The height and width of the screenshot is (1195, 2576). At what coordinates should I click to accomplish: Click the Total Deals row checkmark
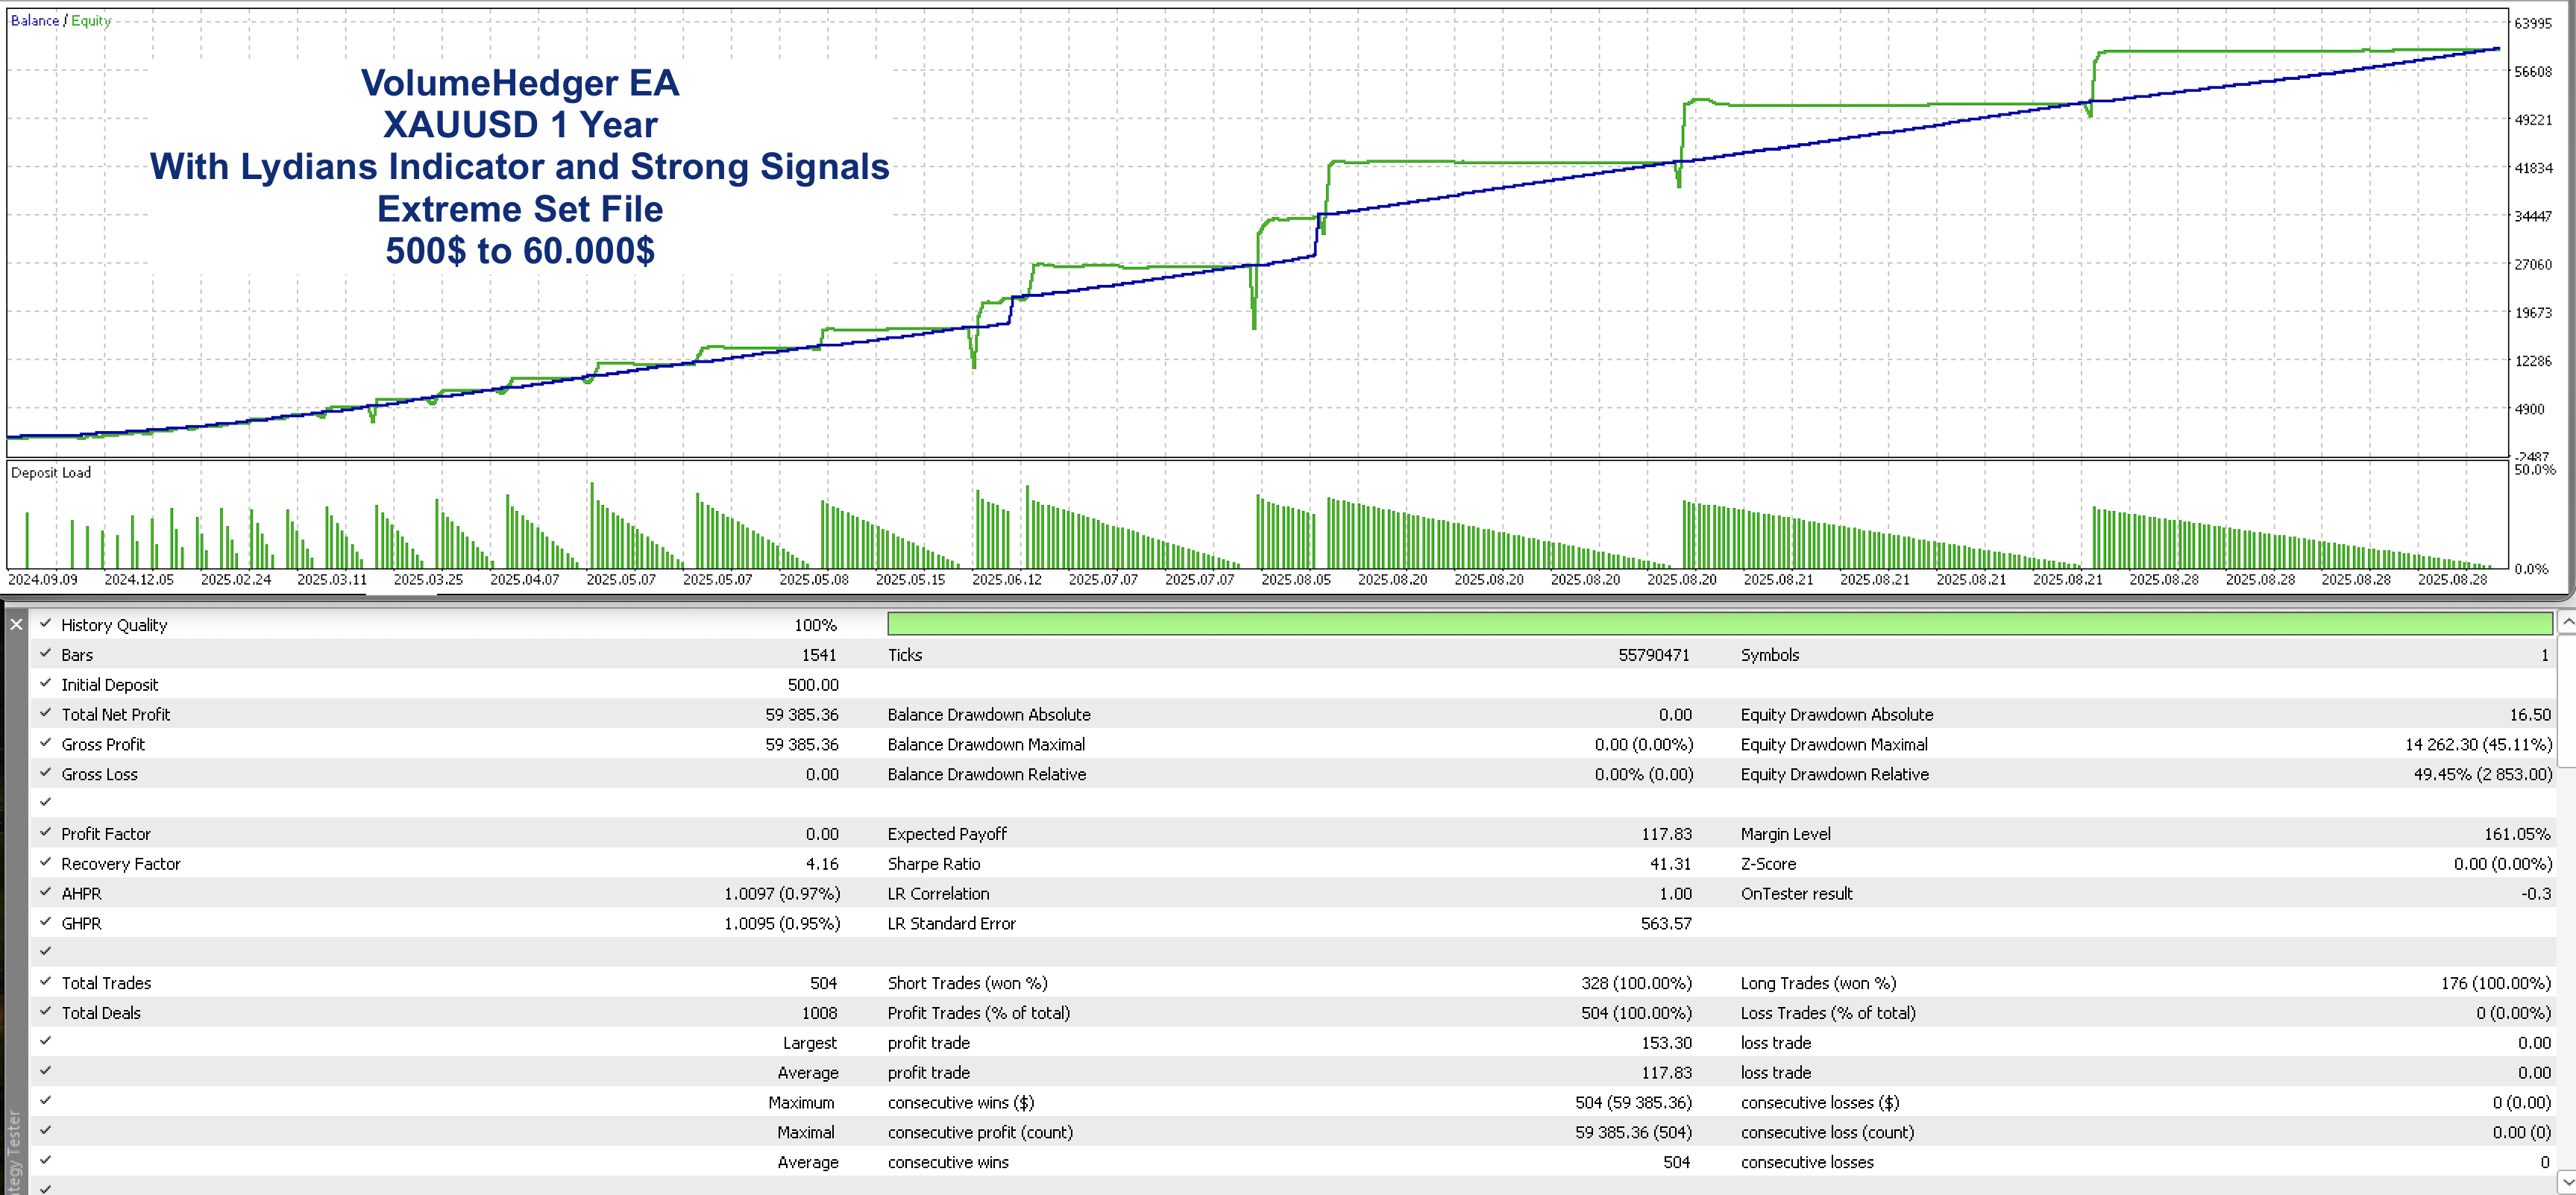tap(45, 1011)
